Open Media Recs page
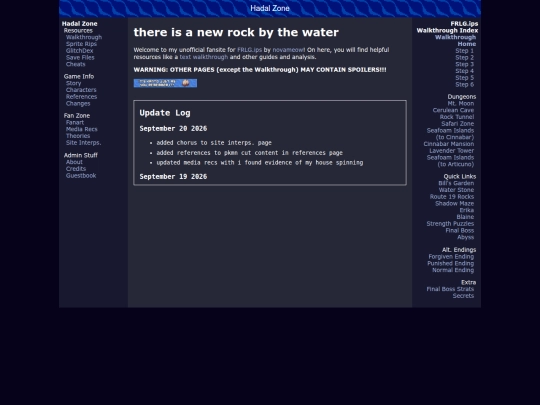 tap(82, 129)
